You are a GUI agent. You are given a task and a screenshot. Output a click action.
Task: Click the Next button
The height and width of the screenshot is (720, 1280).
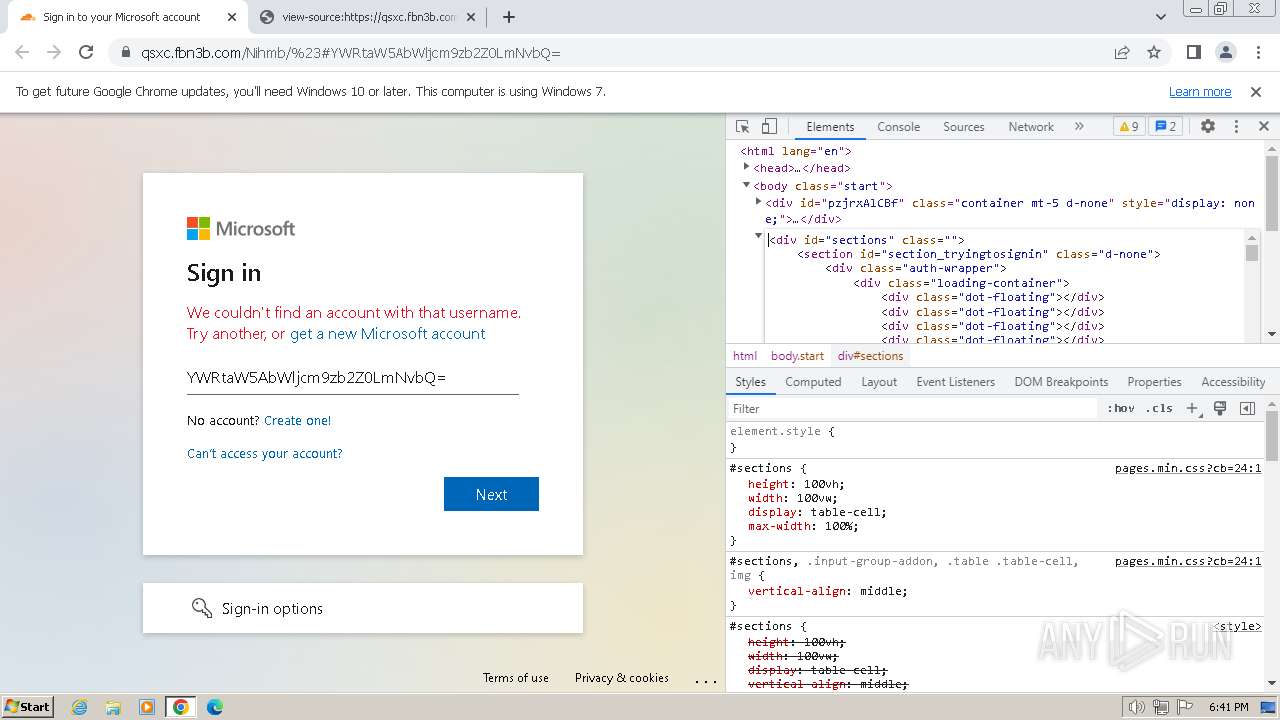[491, 494]
